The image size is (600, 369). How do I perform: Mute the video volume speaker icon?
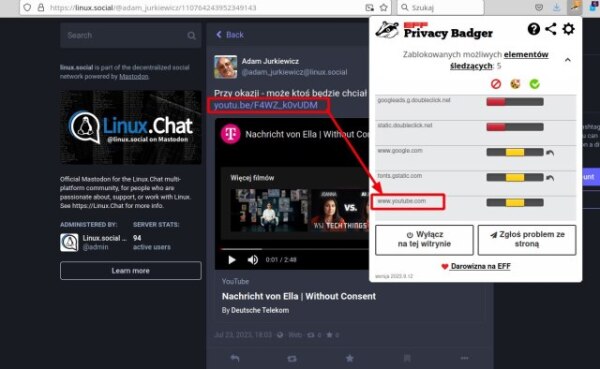click(x=253, y=260)
